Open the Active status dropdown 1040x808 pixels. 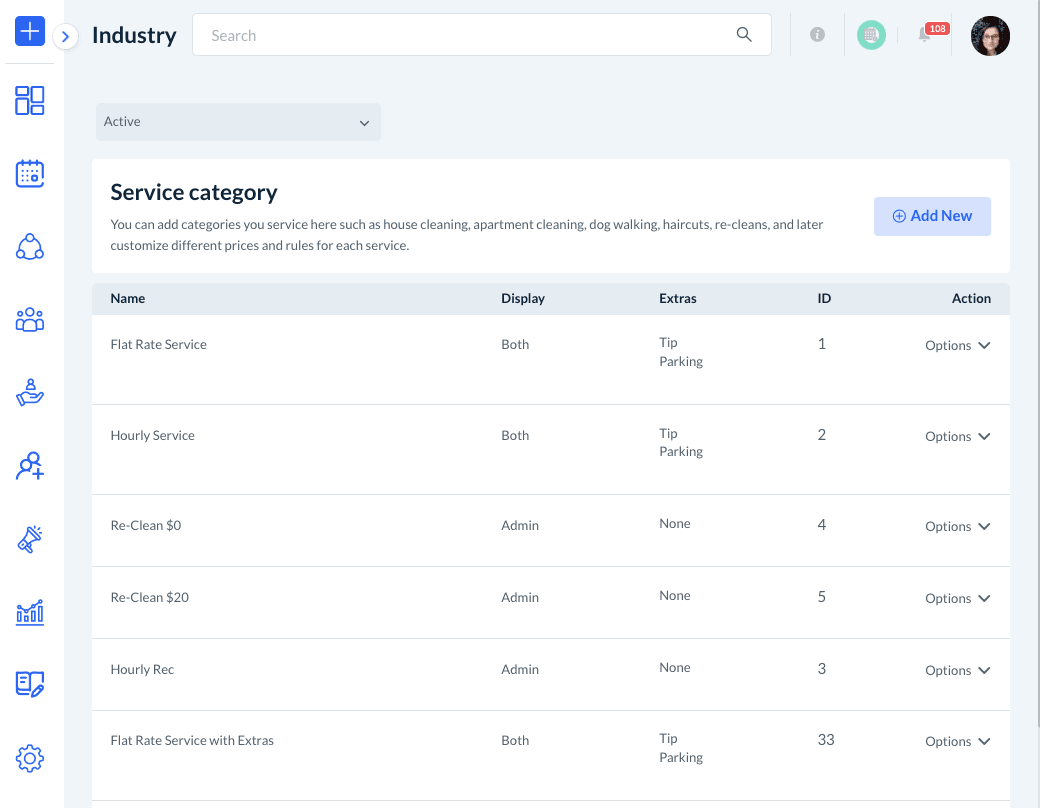(238, 122)
